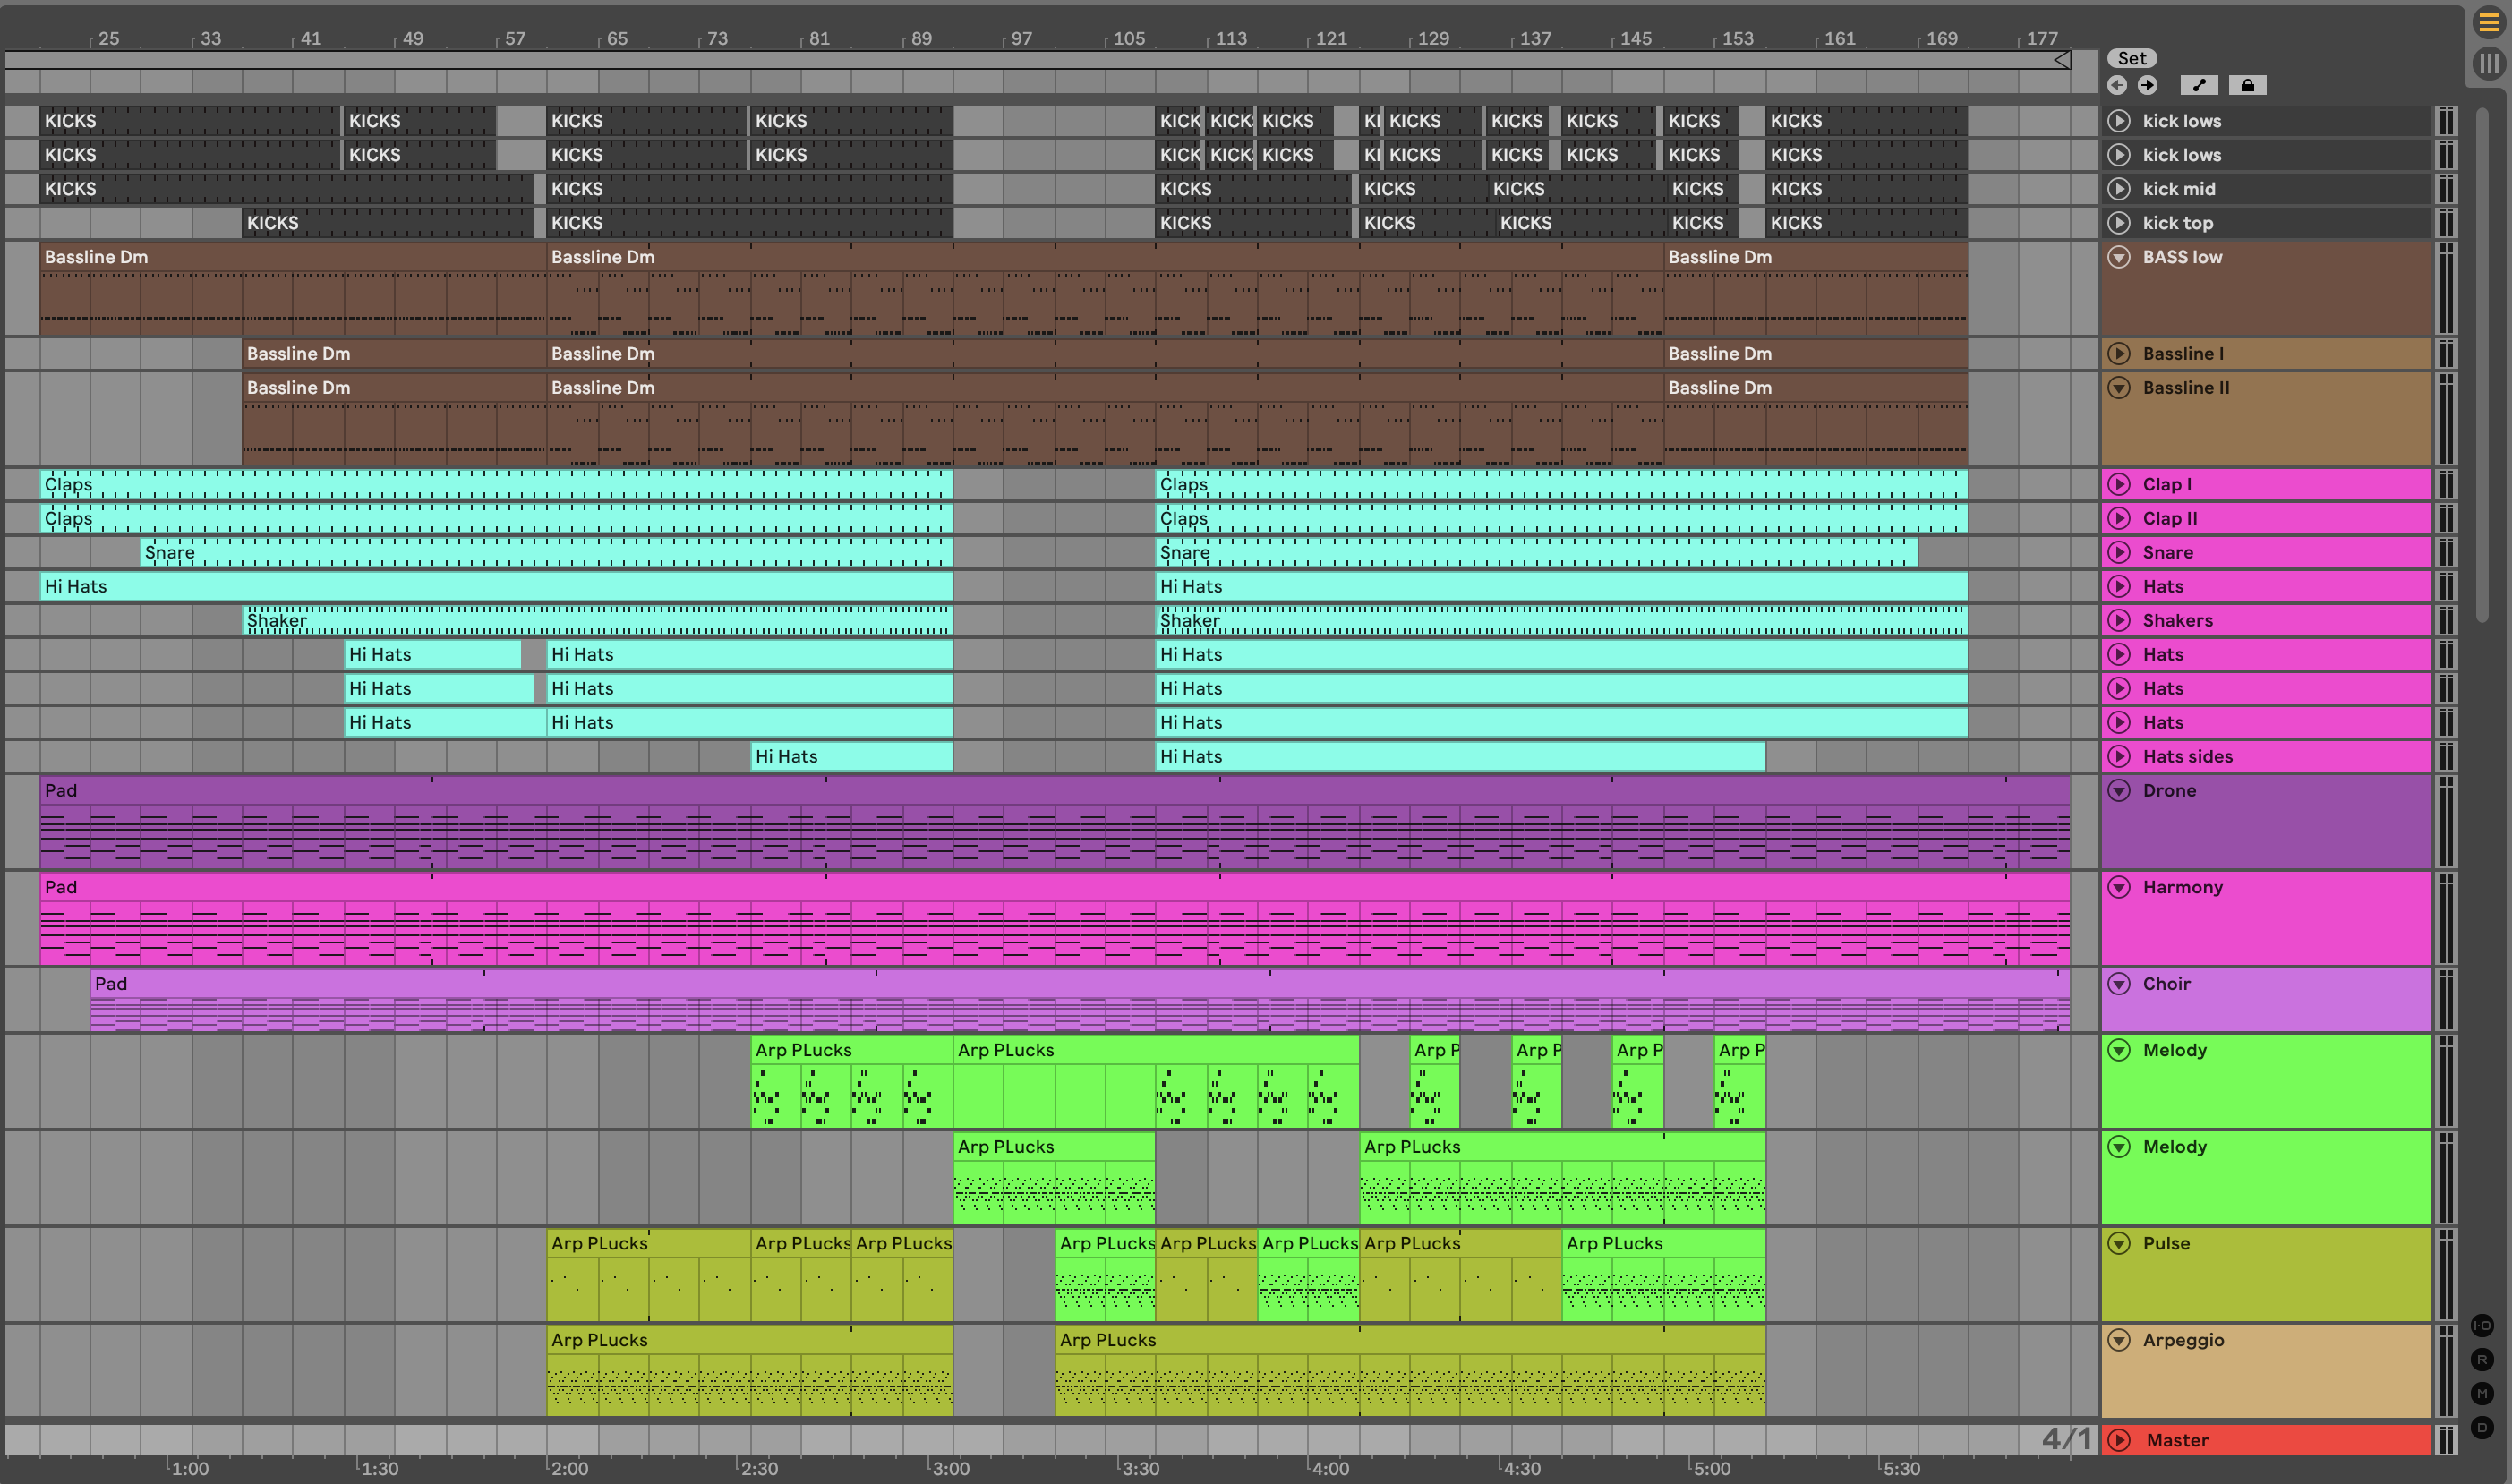Click bar 97 on the beat-time ruler
This screenshot has width=2512, height=1484.
point(1021,39)
